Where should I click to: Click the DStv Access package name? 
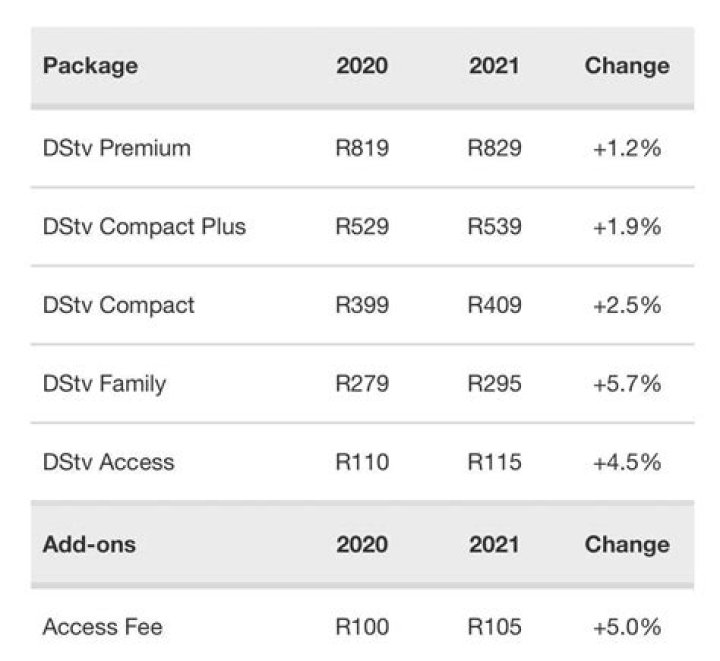[108, 462]
